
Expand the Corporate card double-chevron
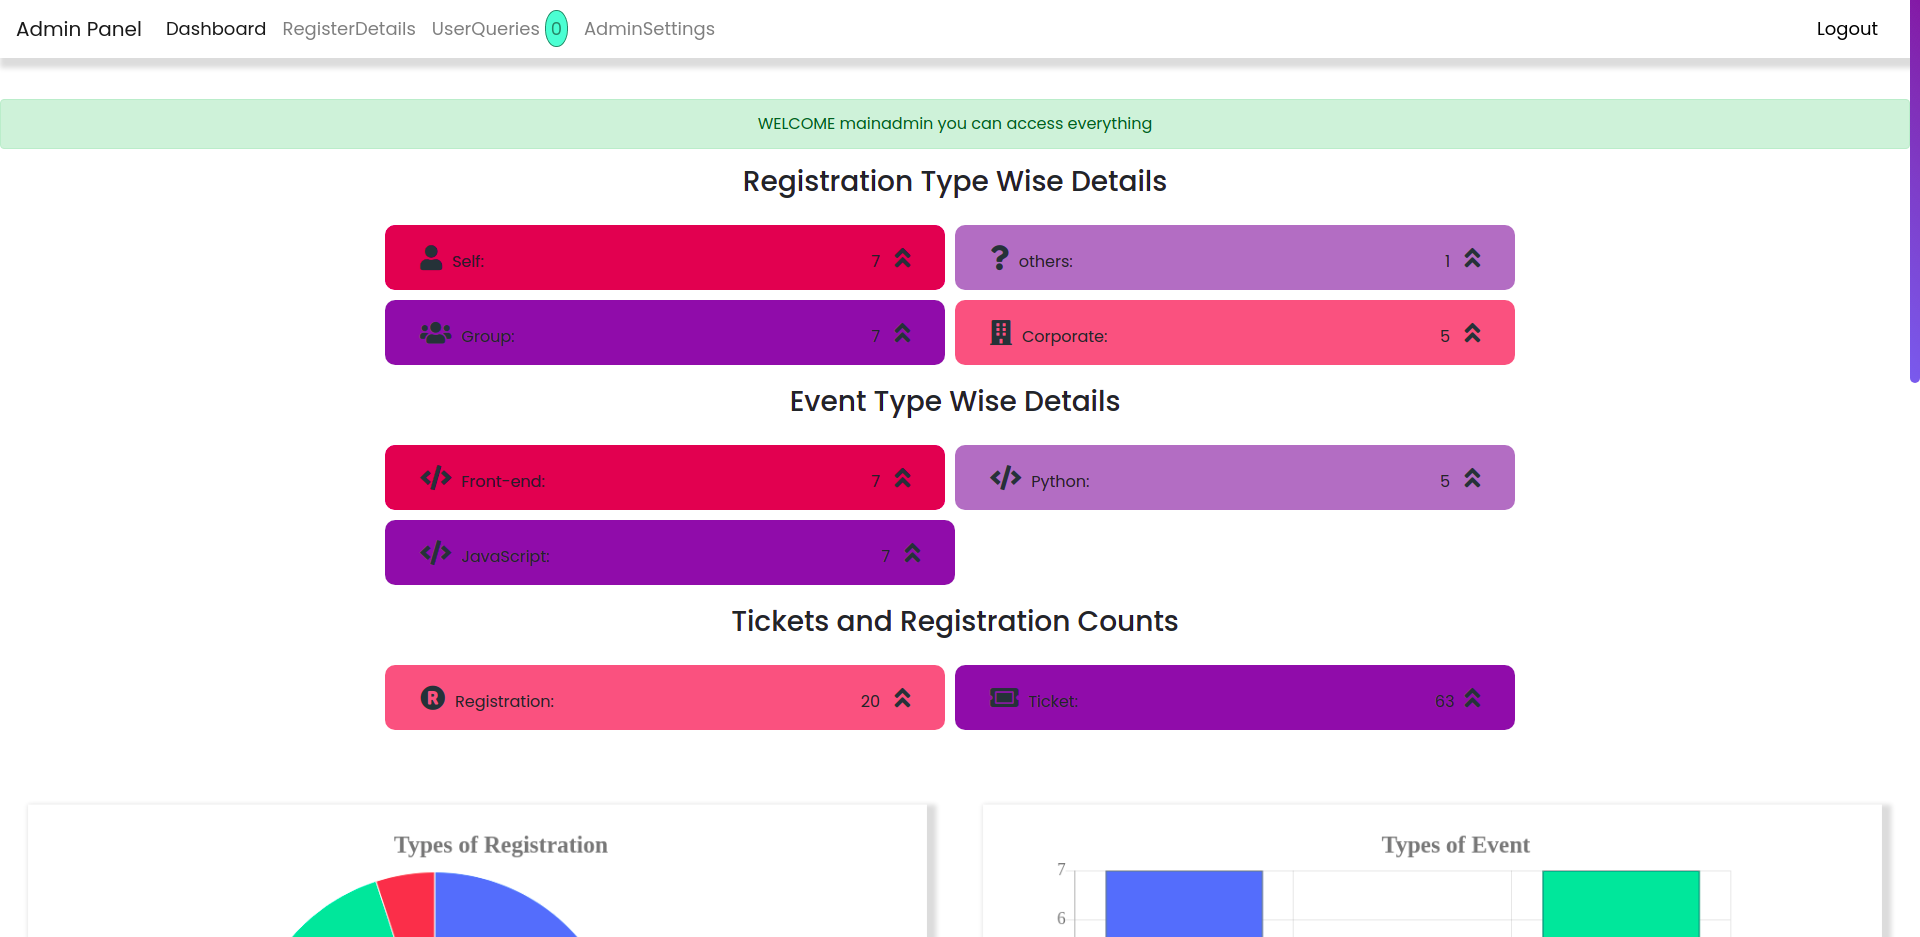[1472, 333]
